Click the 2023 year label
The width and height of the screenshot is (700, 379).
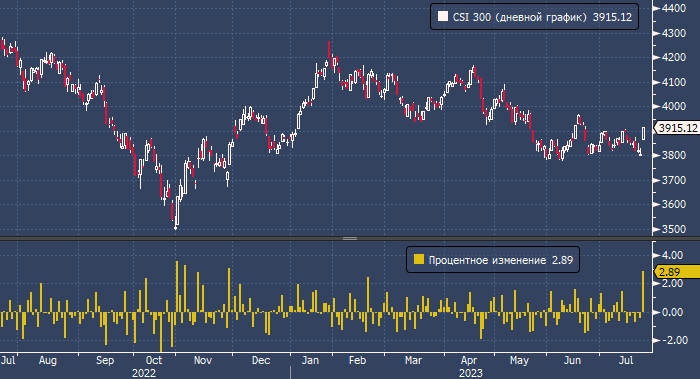471,373
